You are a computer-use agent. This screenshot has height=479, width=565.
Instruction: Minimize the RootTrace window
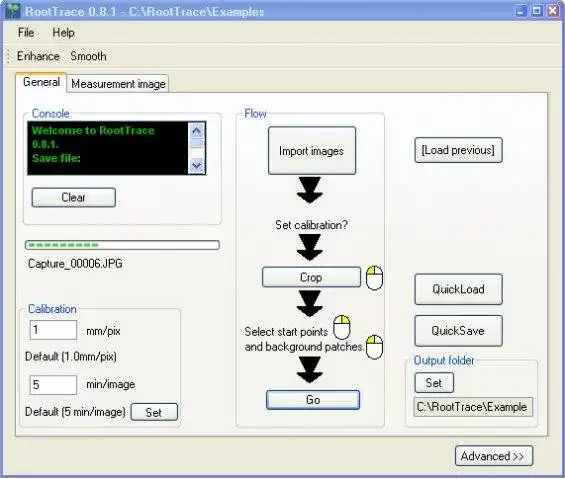[x=521, y=10]
